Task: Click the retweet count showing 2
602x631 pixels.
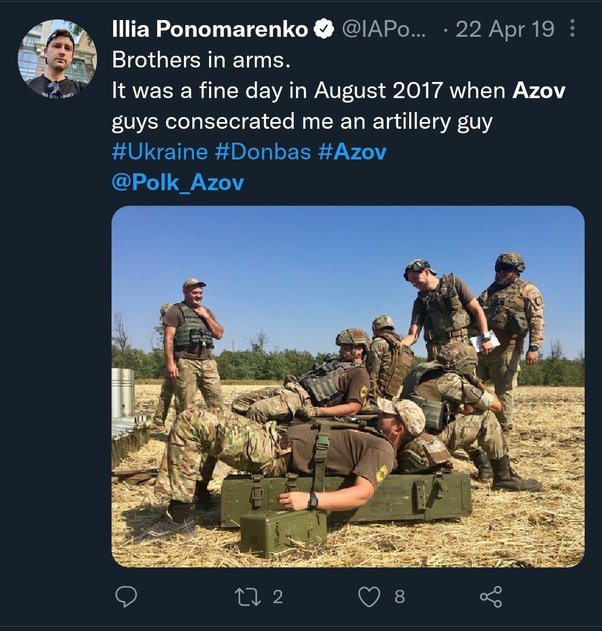Action: [x=277, y=597]
